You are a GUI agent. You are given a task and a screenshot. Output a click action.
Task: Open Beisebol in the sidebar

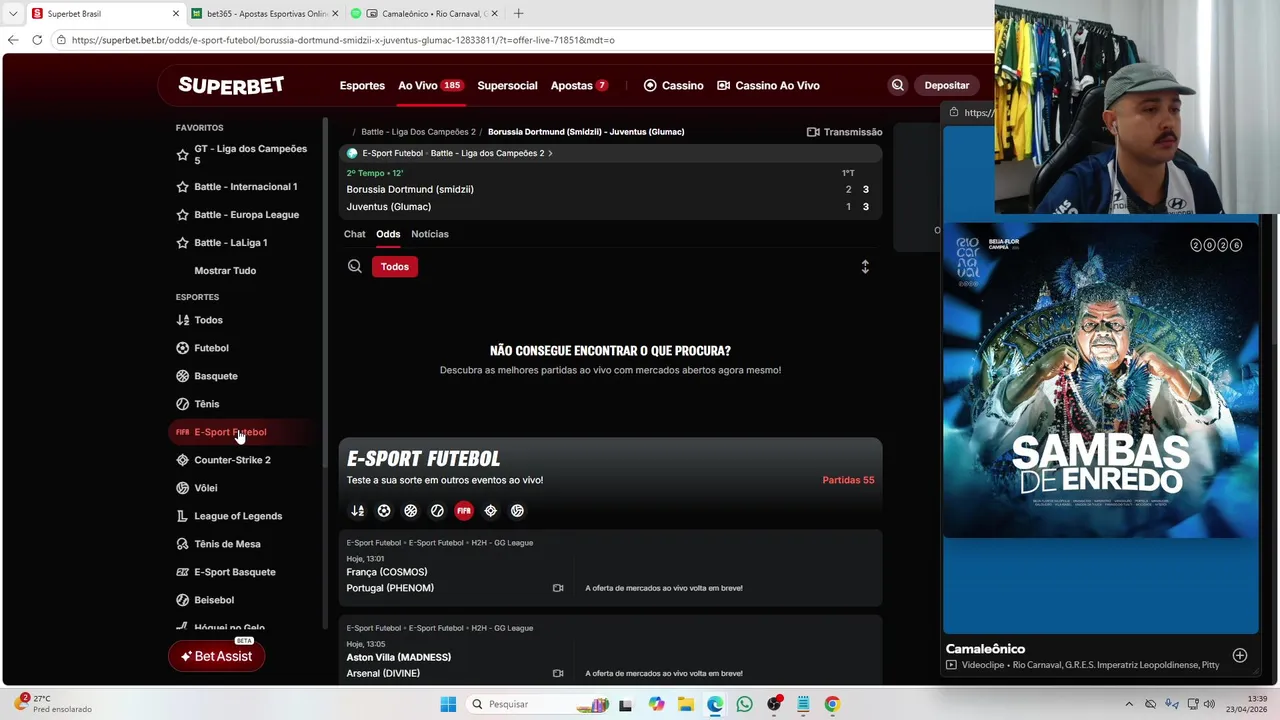[214, 600]
